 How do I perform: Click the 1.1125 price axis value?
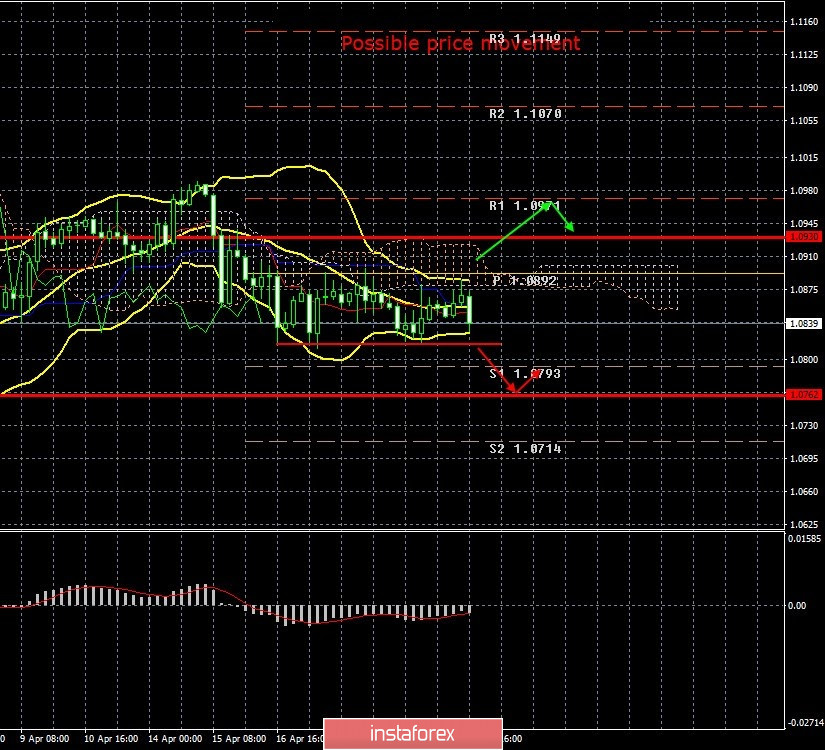(804, 55)
